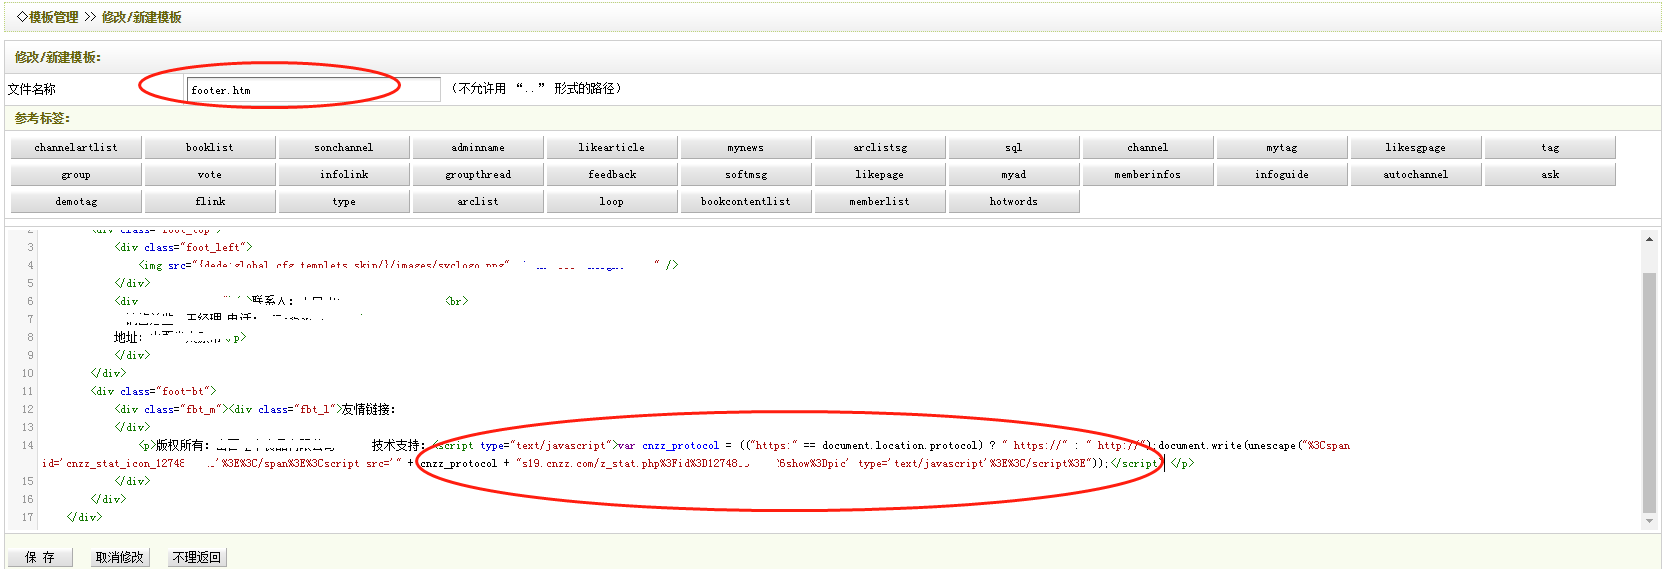Open the 模板管理 breadcrumb link
Image resolution: width=1667 pixels, height=569 pixels.
(x=53, y=17)
